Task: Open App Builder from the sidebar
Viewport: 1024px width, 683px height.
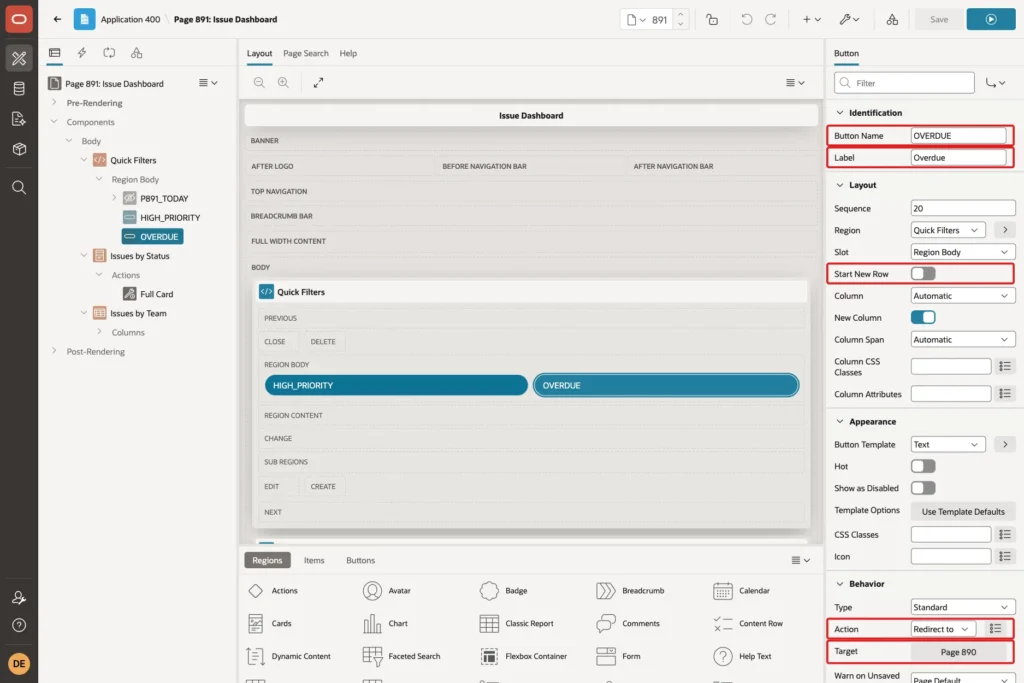Action: pyautogui.click(x=19, y=58)
